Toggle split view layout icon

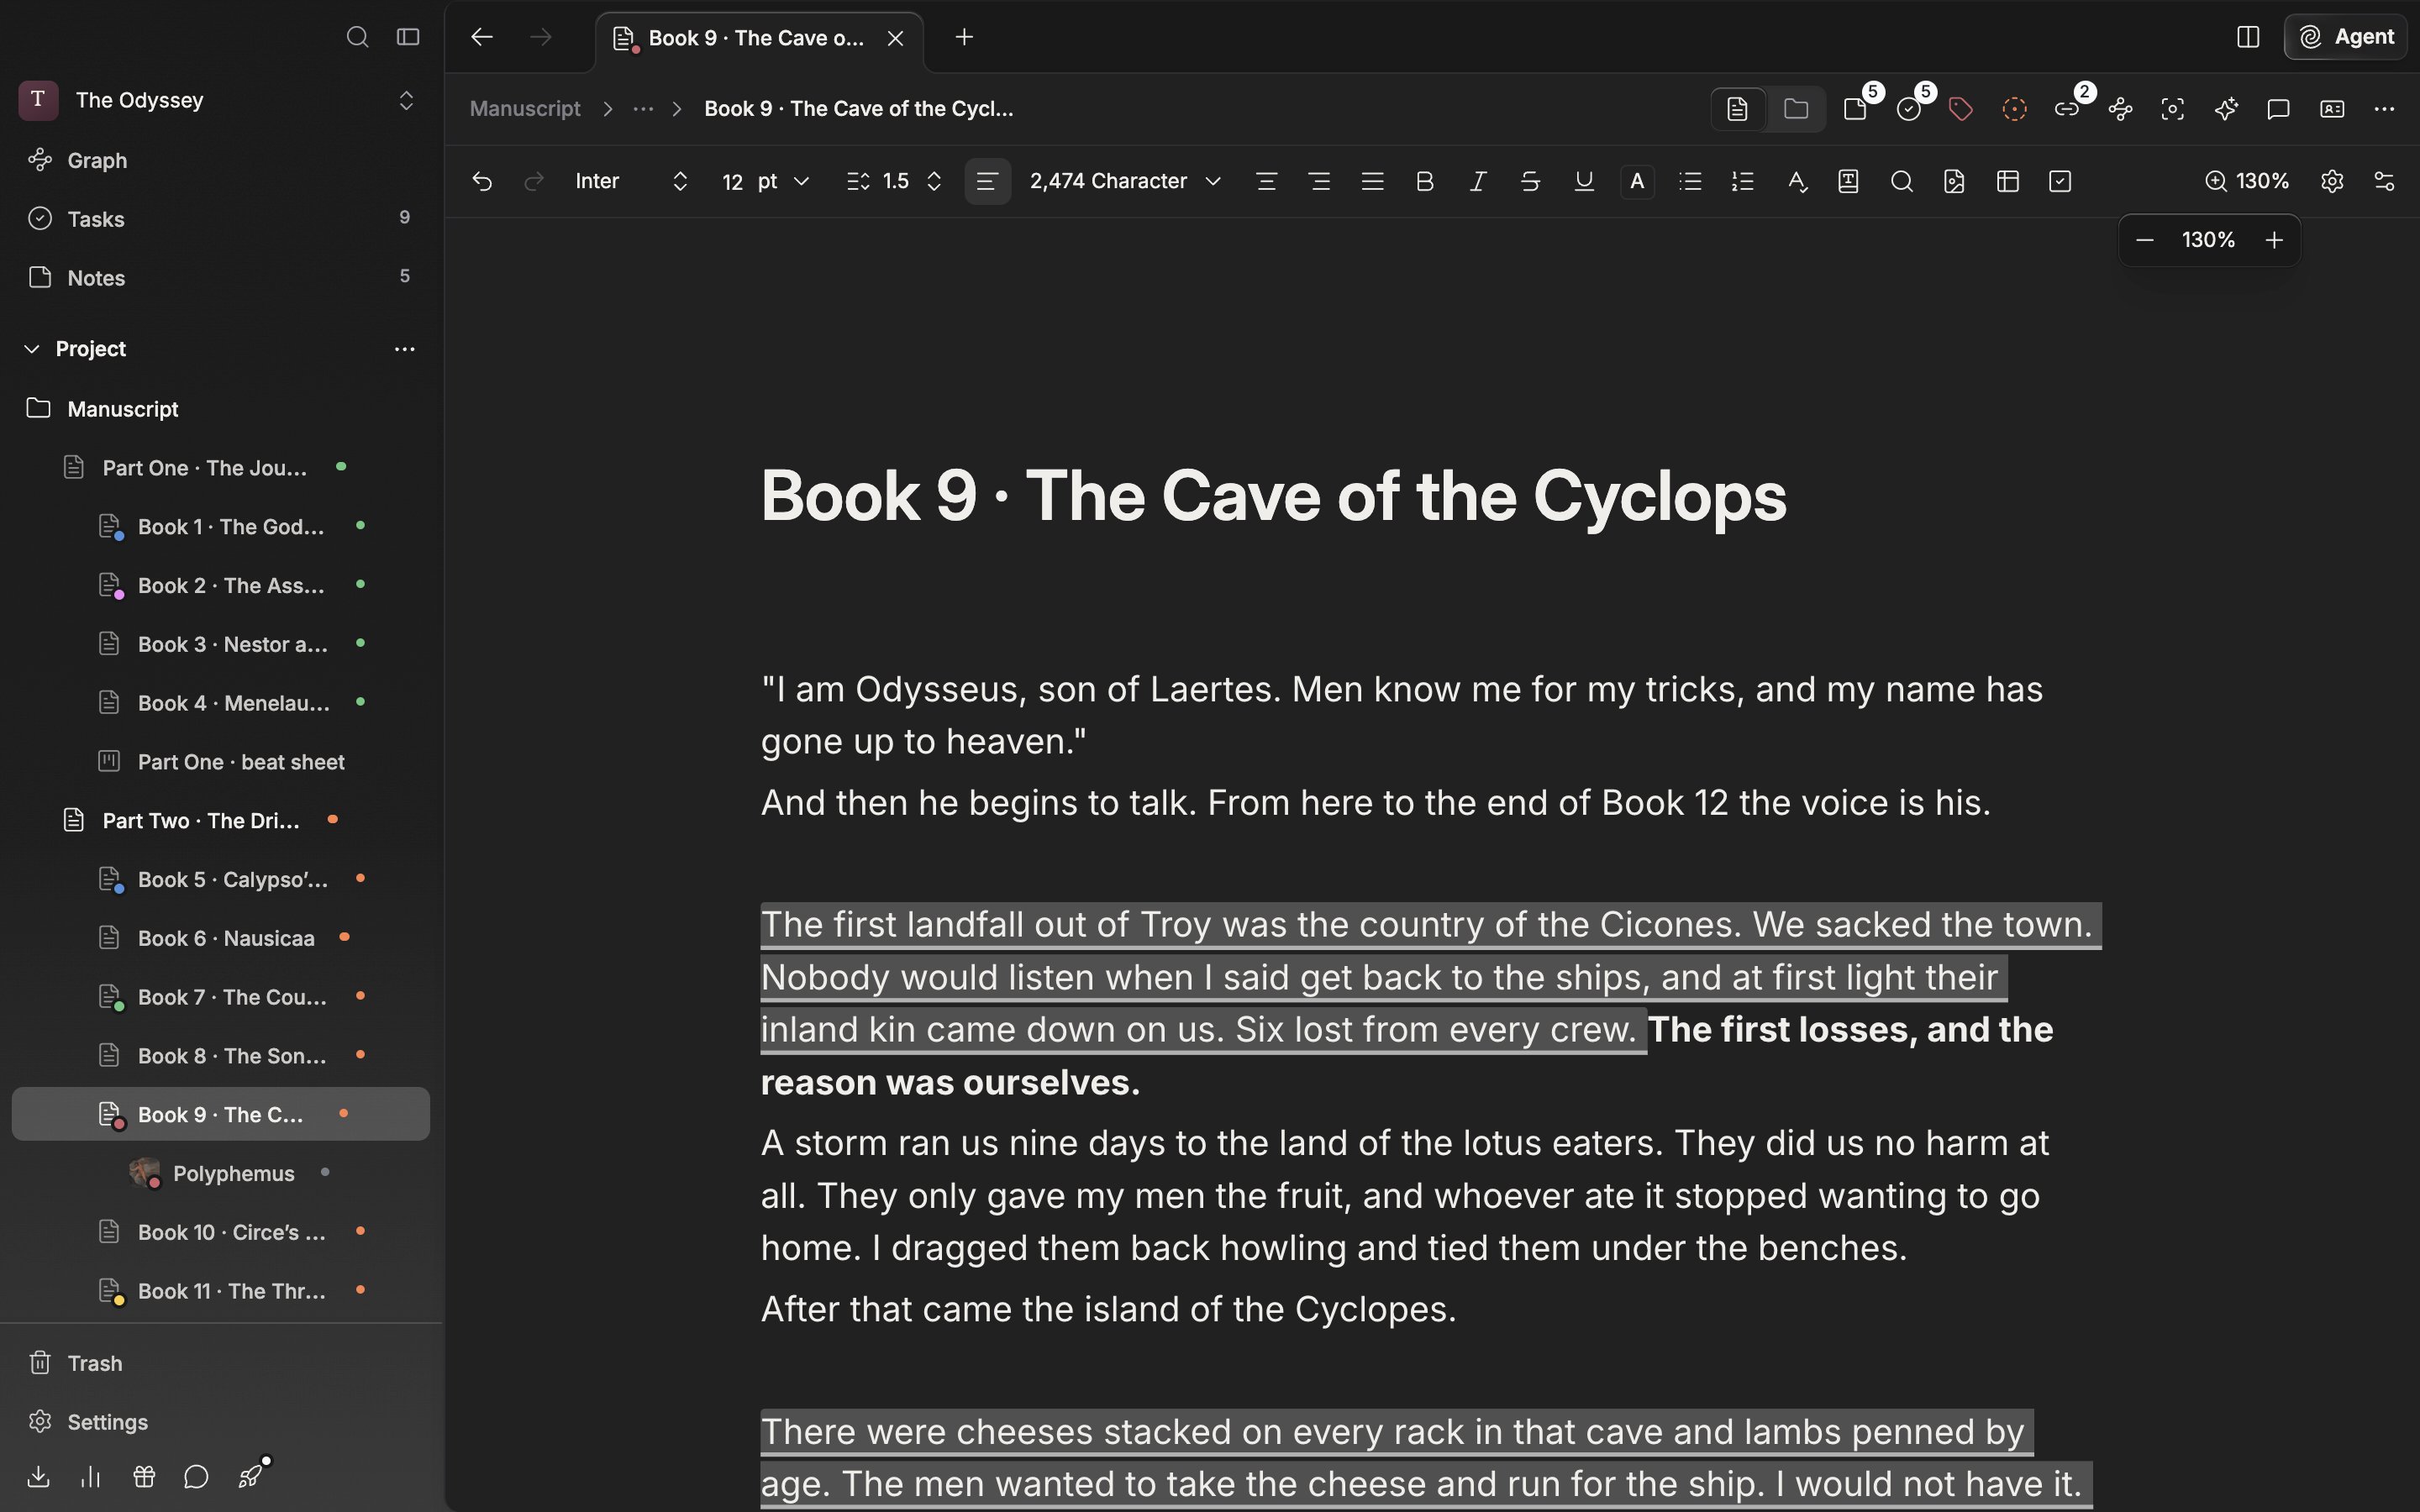coord(2248,37)
